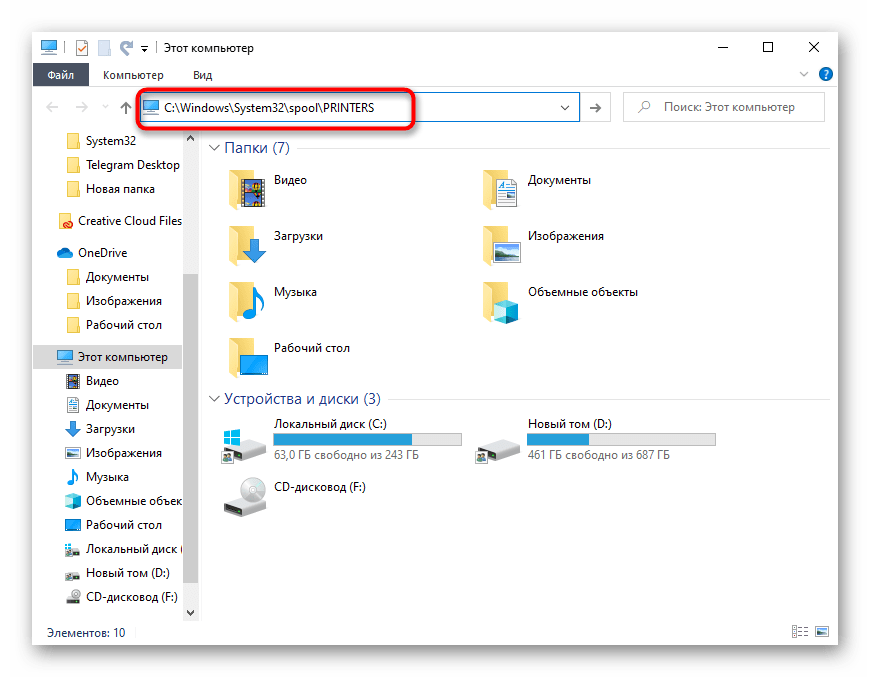Collapse the Устройства и диски group
The image size is (870, 677).
(214, 399)
